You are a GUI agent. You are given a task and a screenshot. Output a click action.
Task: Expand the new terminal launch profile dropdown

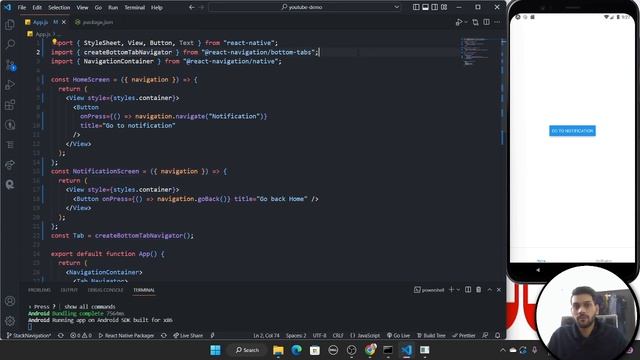coord(458,290)
